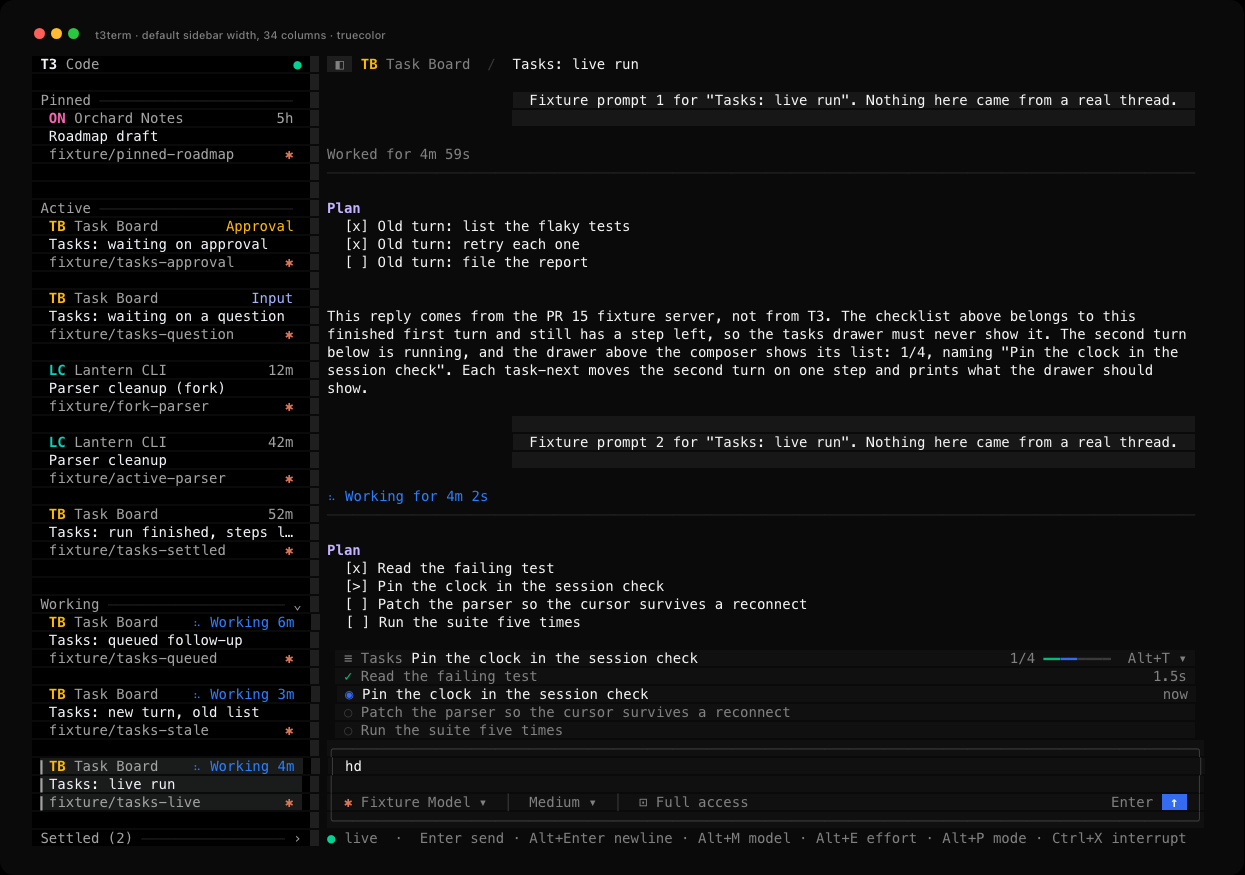
Task: Click Plan marker [>] 'Pin the clock in the session check'
Action: [x=356, y=586]
